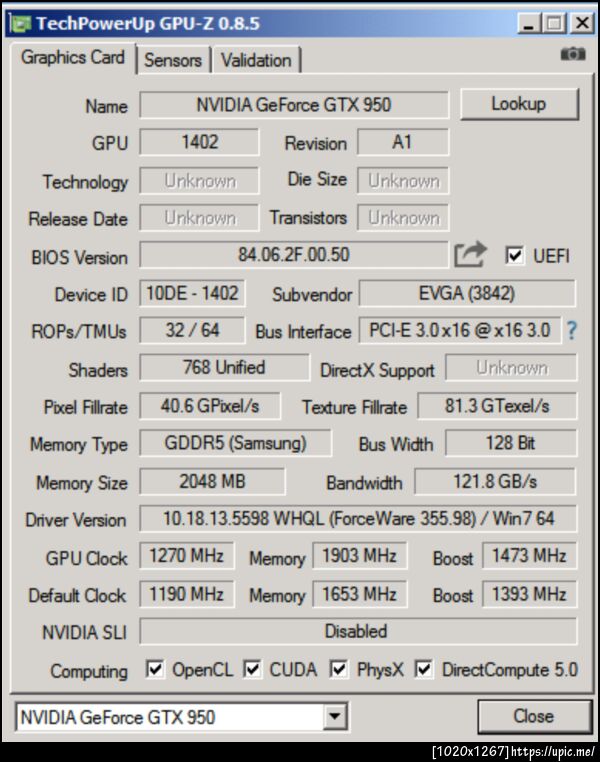Viewport: 600px width, 762px height.
Task: Click the Bus Interface question mark
Action: [572, 331]
